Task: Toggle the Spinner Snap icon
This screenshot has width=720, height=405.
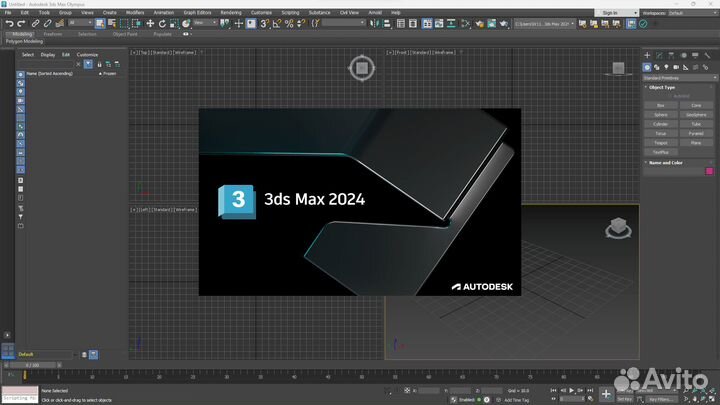Action: [x=301, y=23]
